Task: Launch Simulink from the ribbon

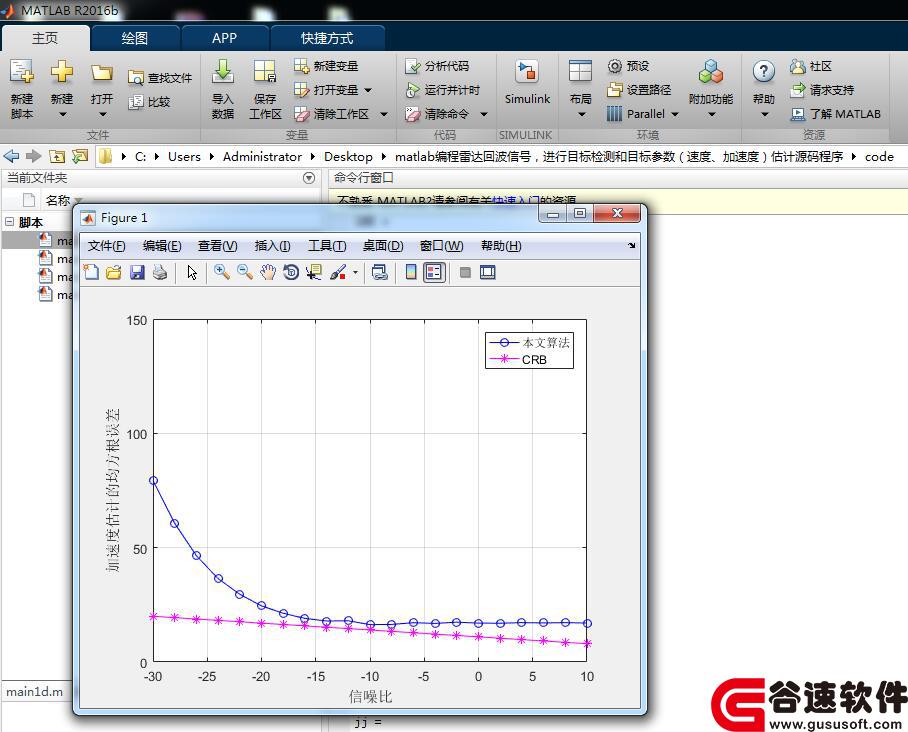Action: 527,82
